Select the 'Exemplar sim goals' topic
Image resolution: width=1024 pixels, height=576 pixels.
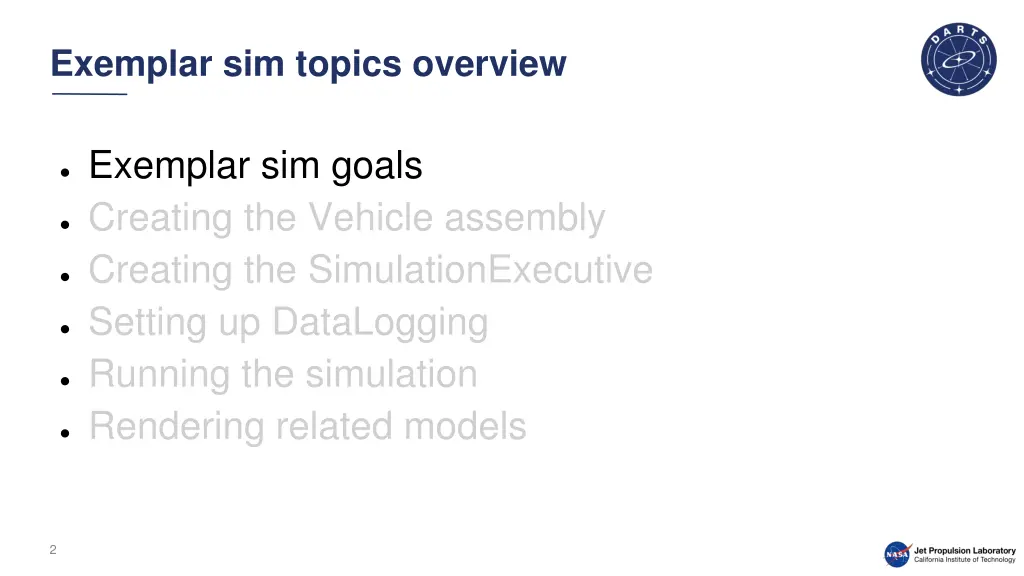(x=255, y=166)
